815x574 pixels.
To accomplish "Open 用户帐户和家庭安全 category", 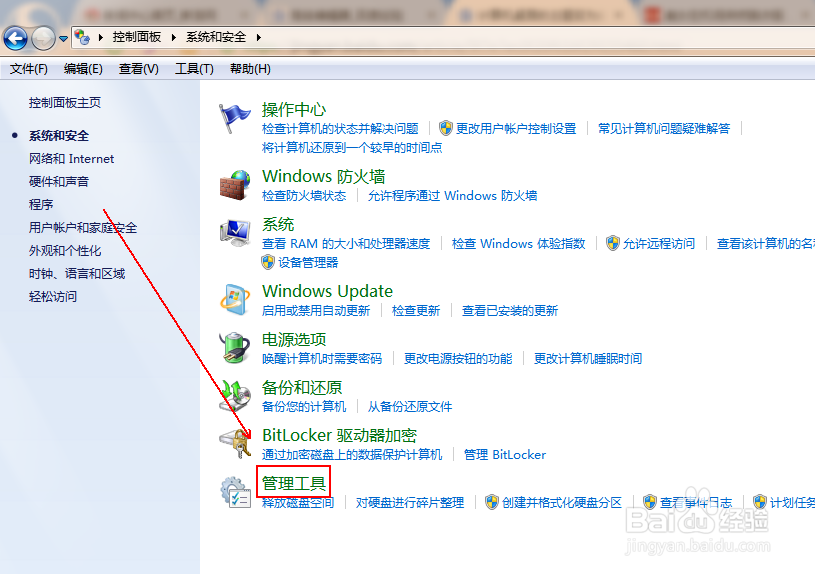I will (83, 228).
